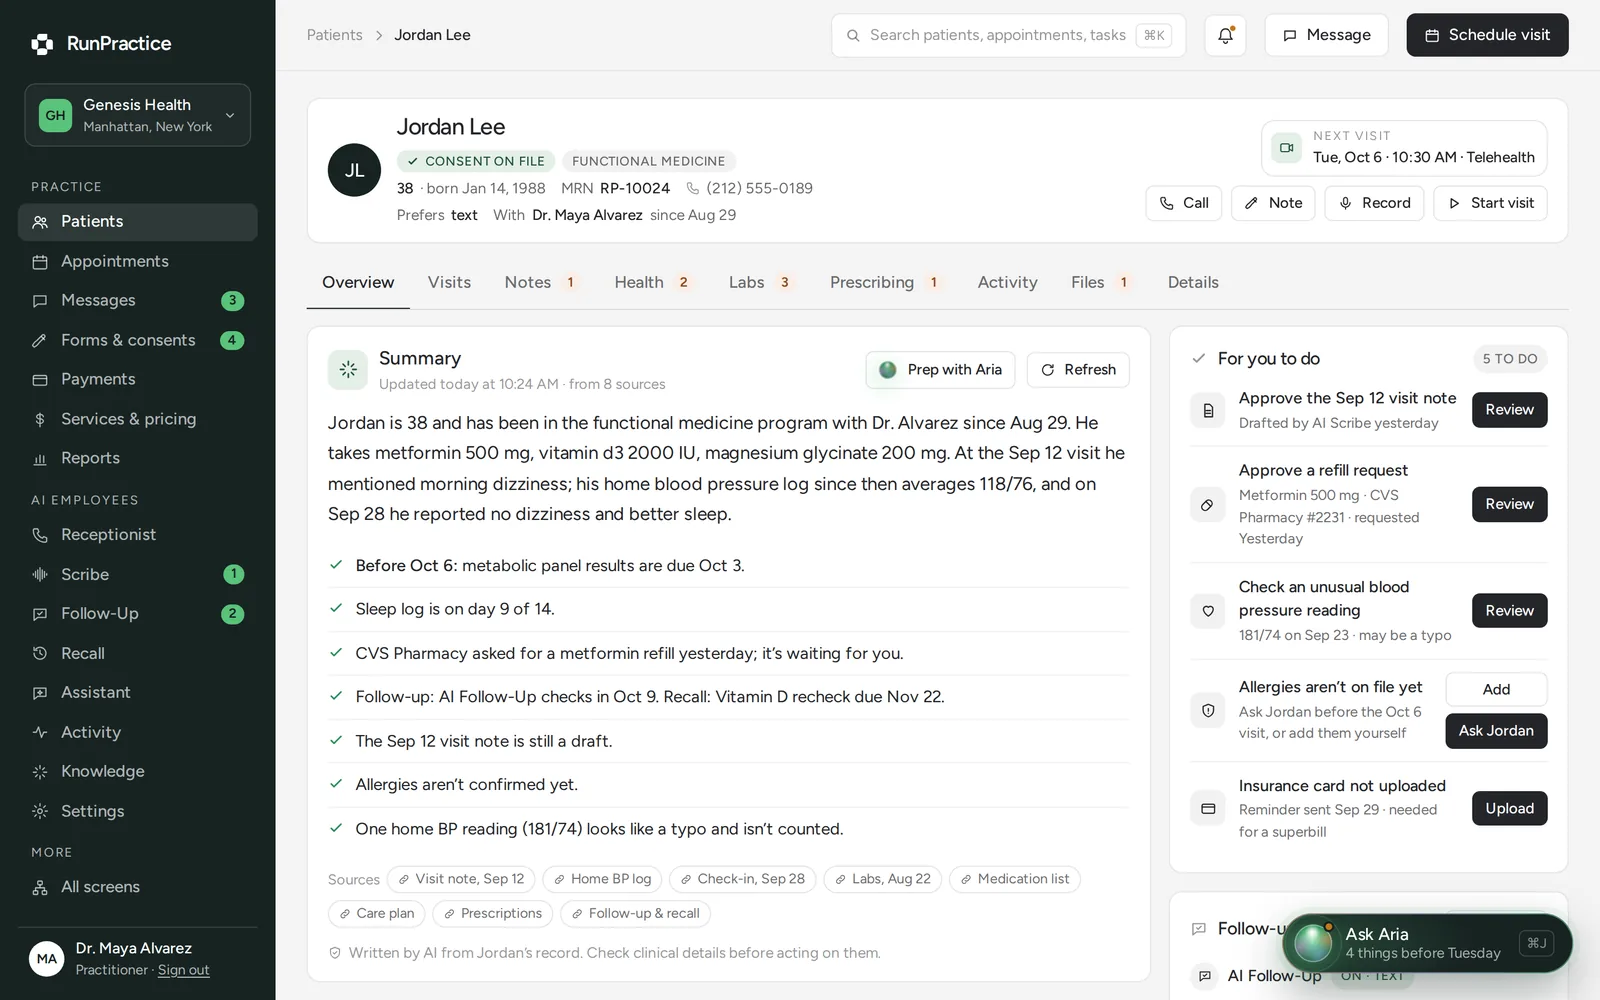
Task: Focus the search patients field
Action: coord(1008,35)
